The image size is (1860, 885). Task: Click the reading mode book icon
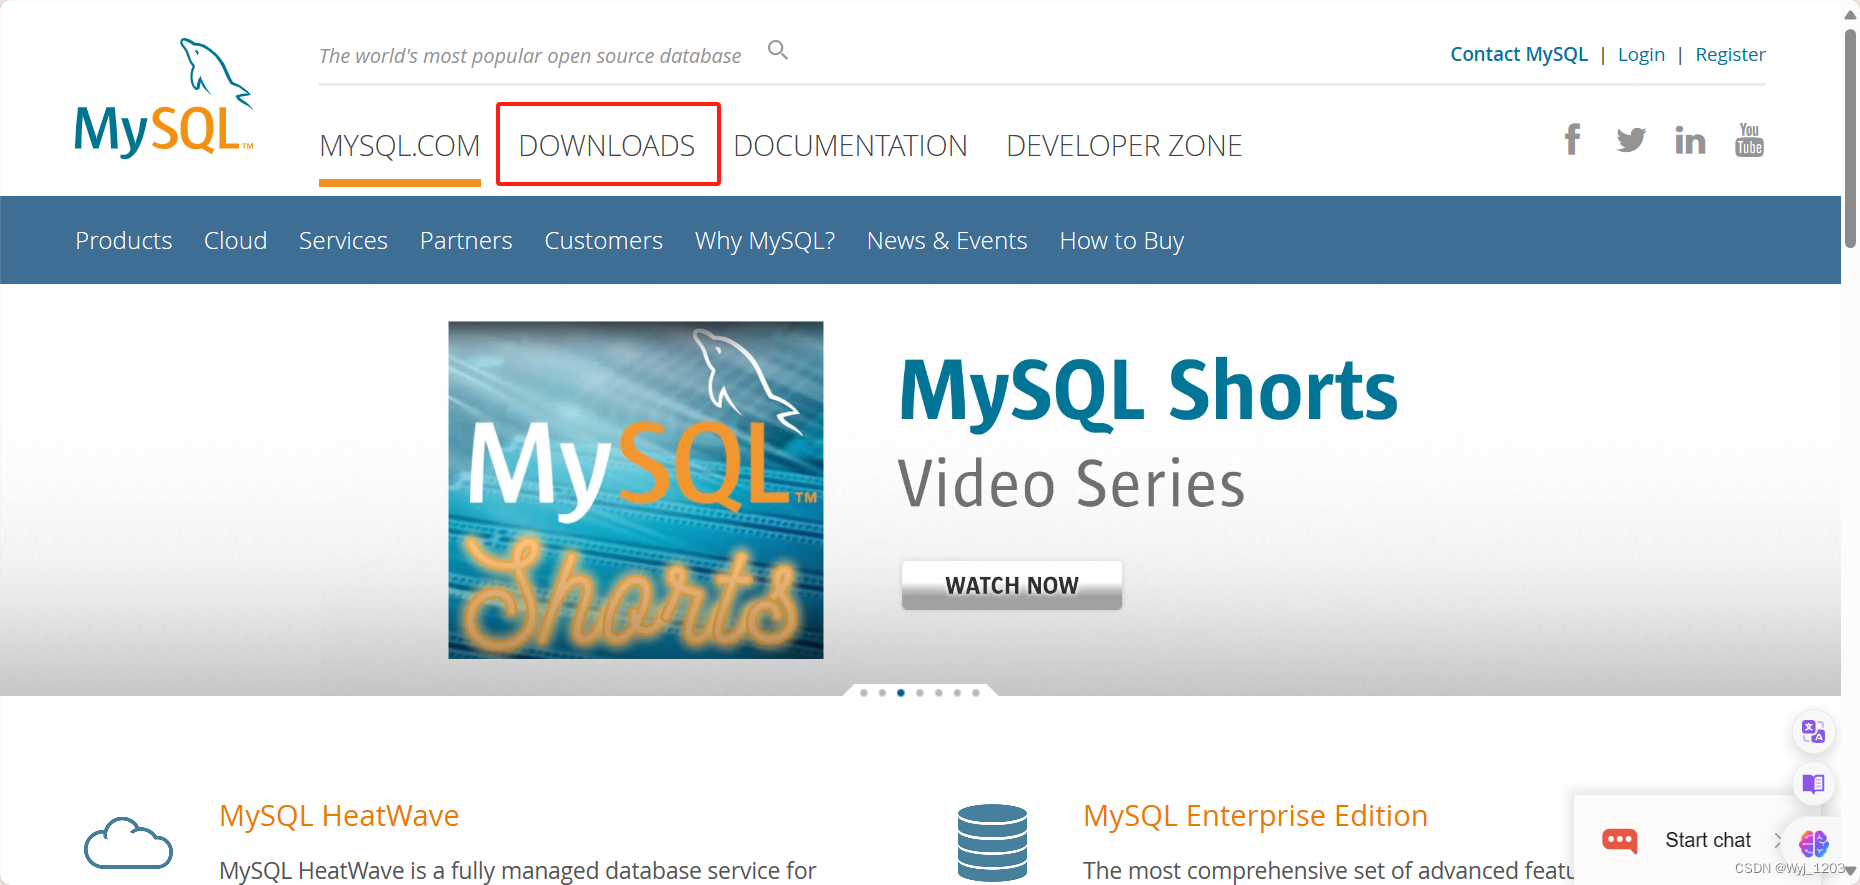(x=1813, y=783)
